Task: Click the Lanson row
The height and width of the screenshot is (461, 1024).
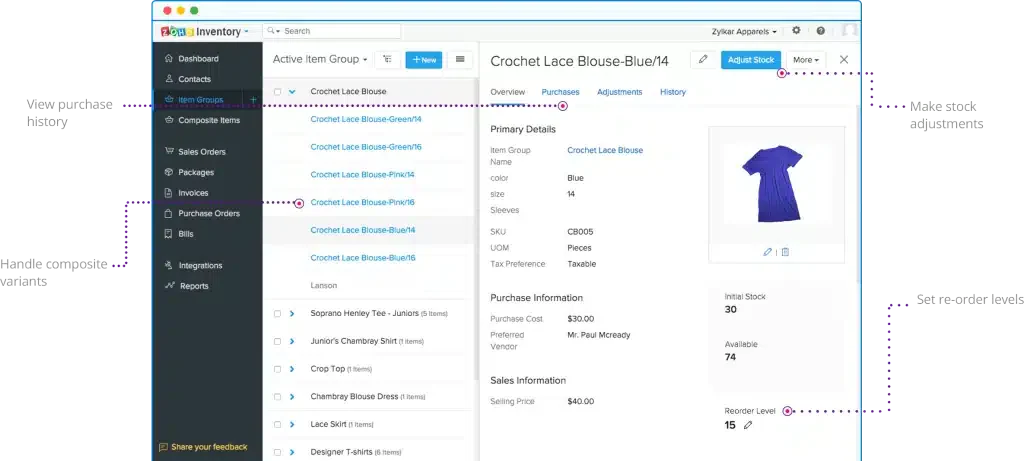Action: 323,286
